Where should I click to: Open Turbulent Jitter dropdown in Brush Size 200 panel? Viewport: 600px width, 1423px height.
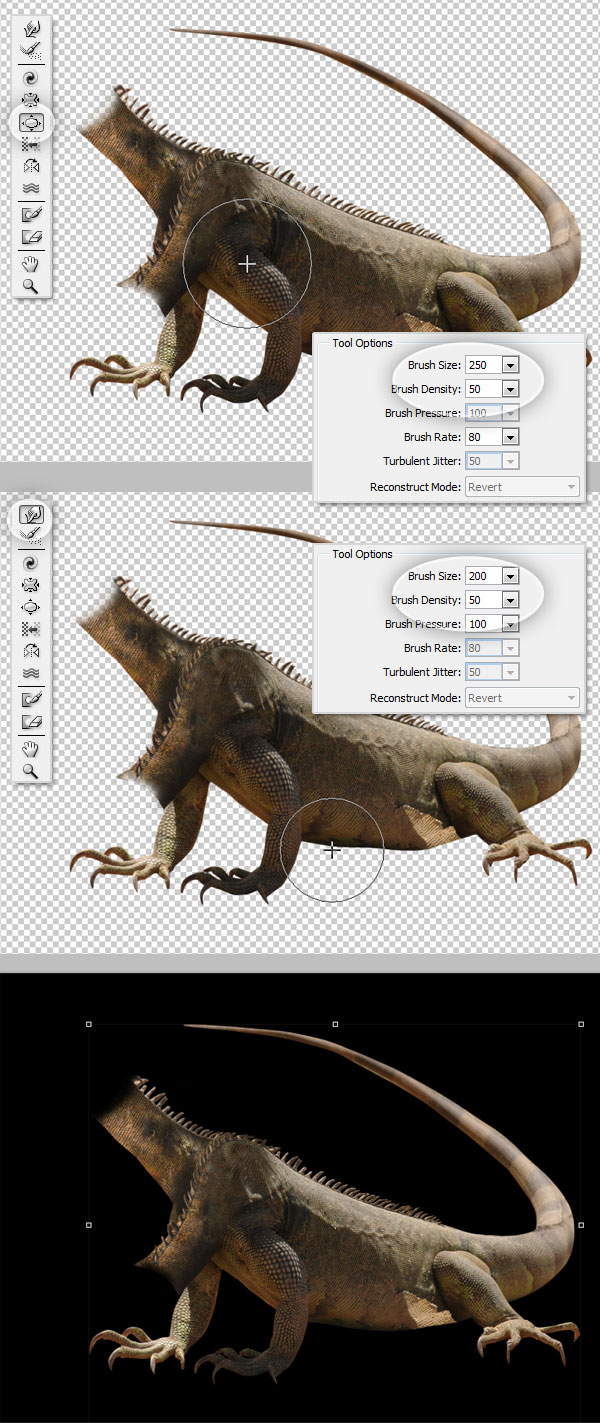(x=511, y=672)
